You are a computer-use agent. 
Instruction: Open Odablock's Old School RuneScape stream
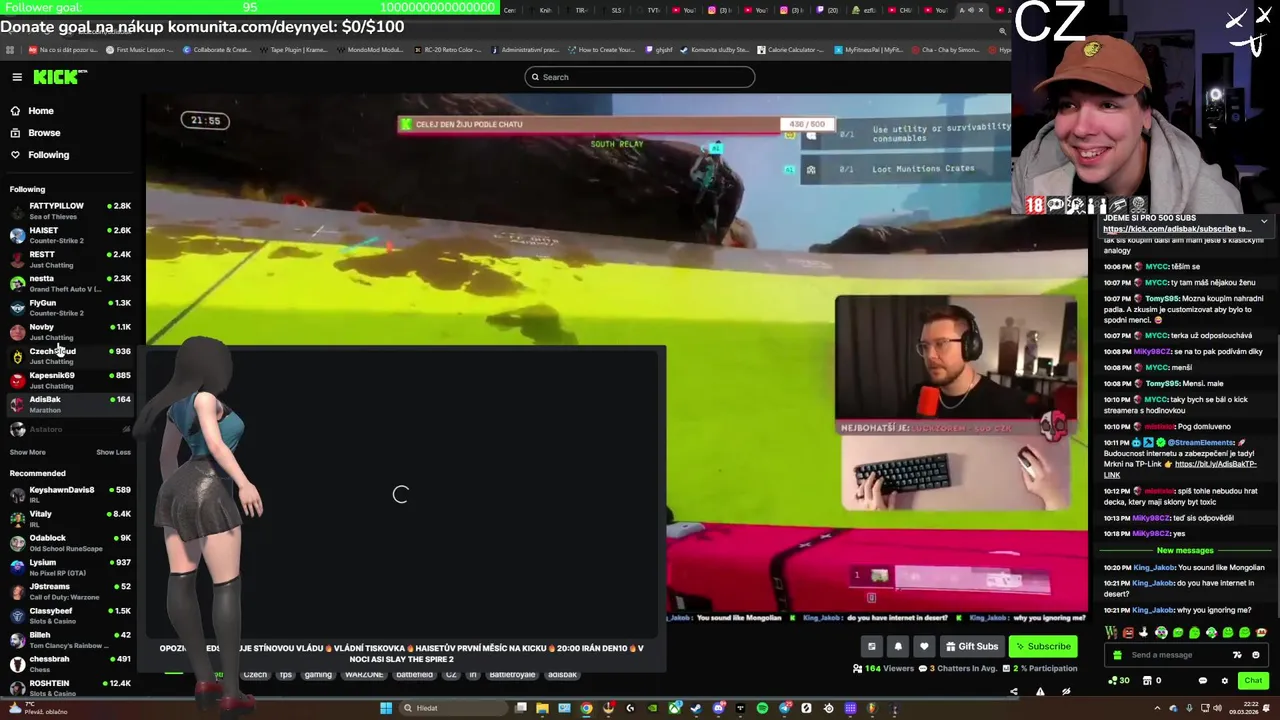pos(70,542)
